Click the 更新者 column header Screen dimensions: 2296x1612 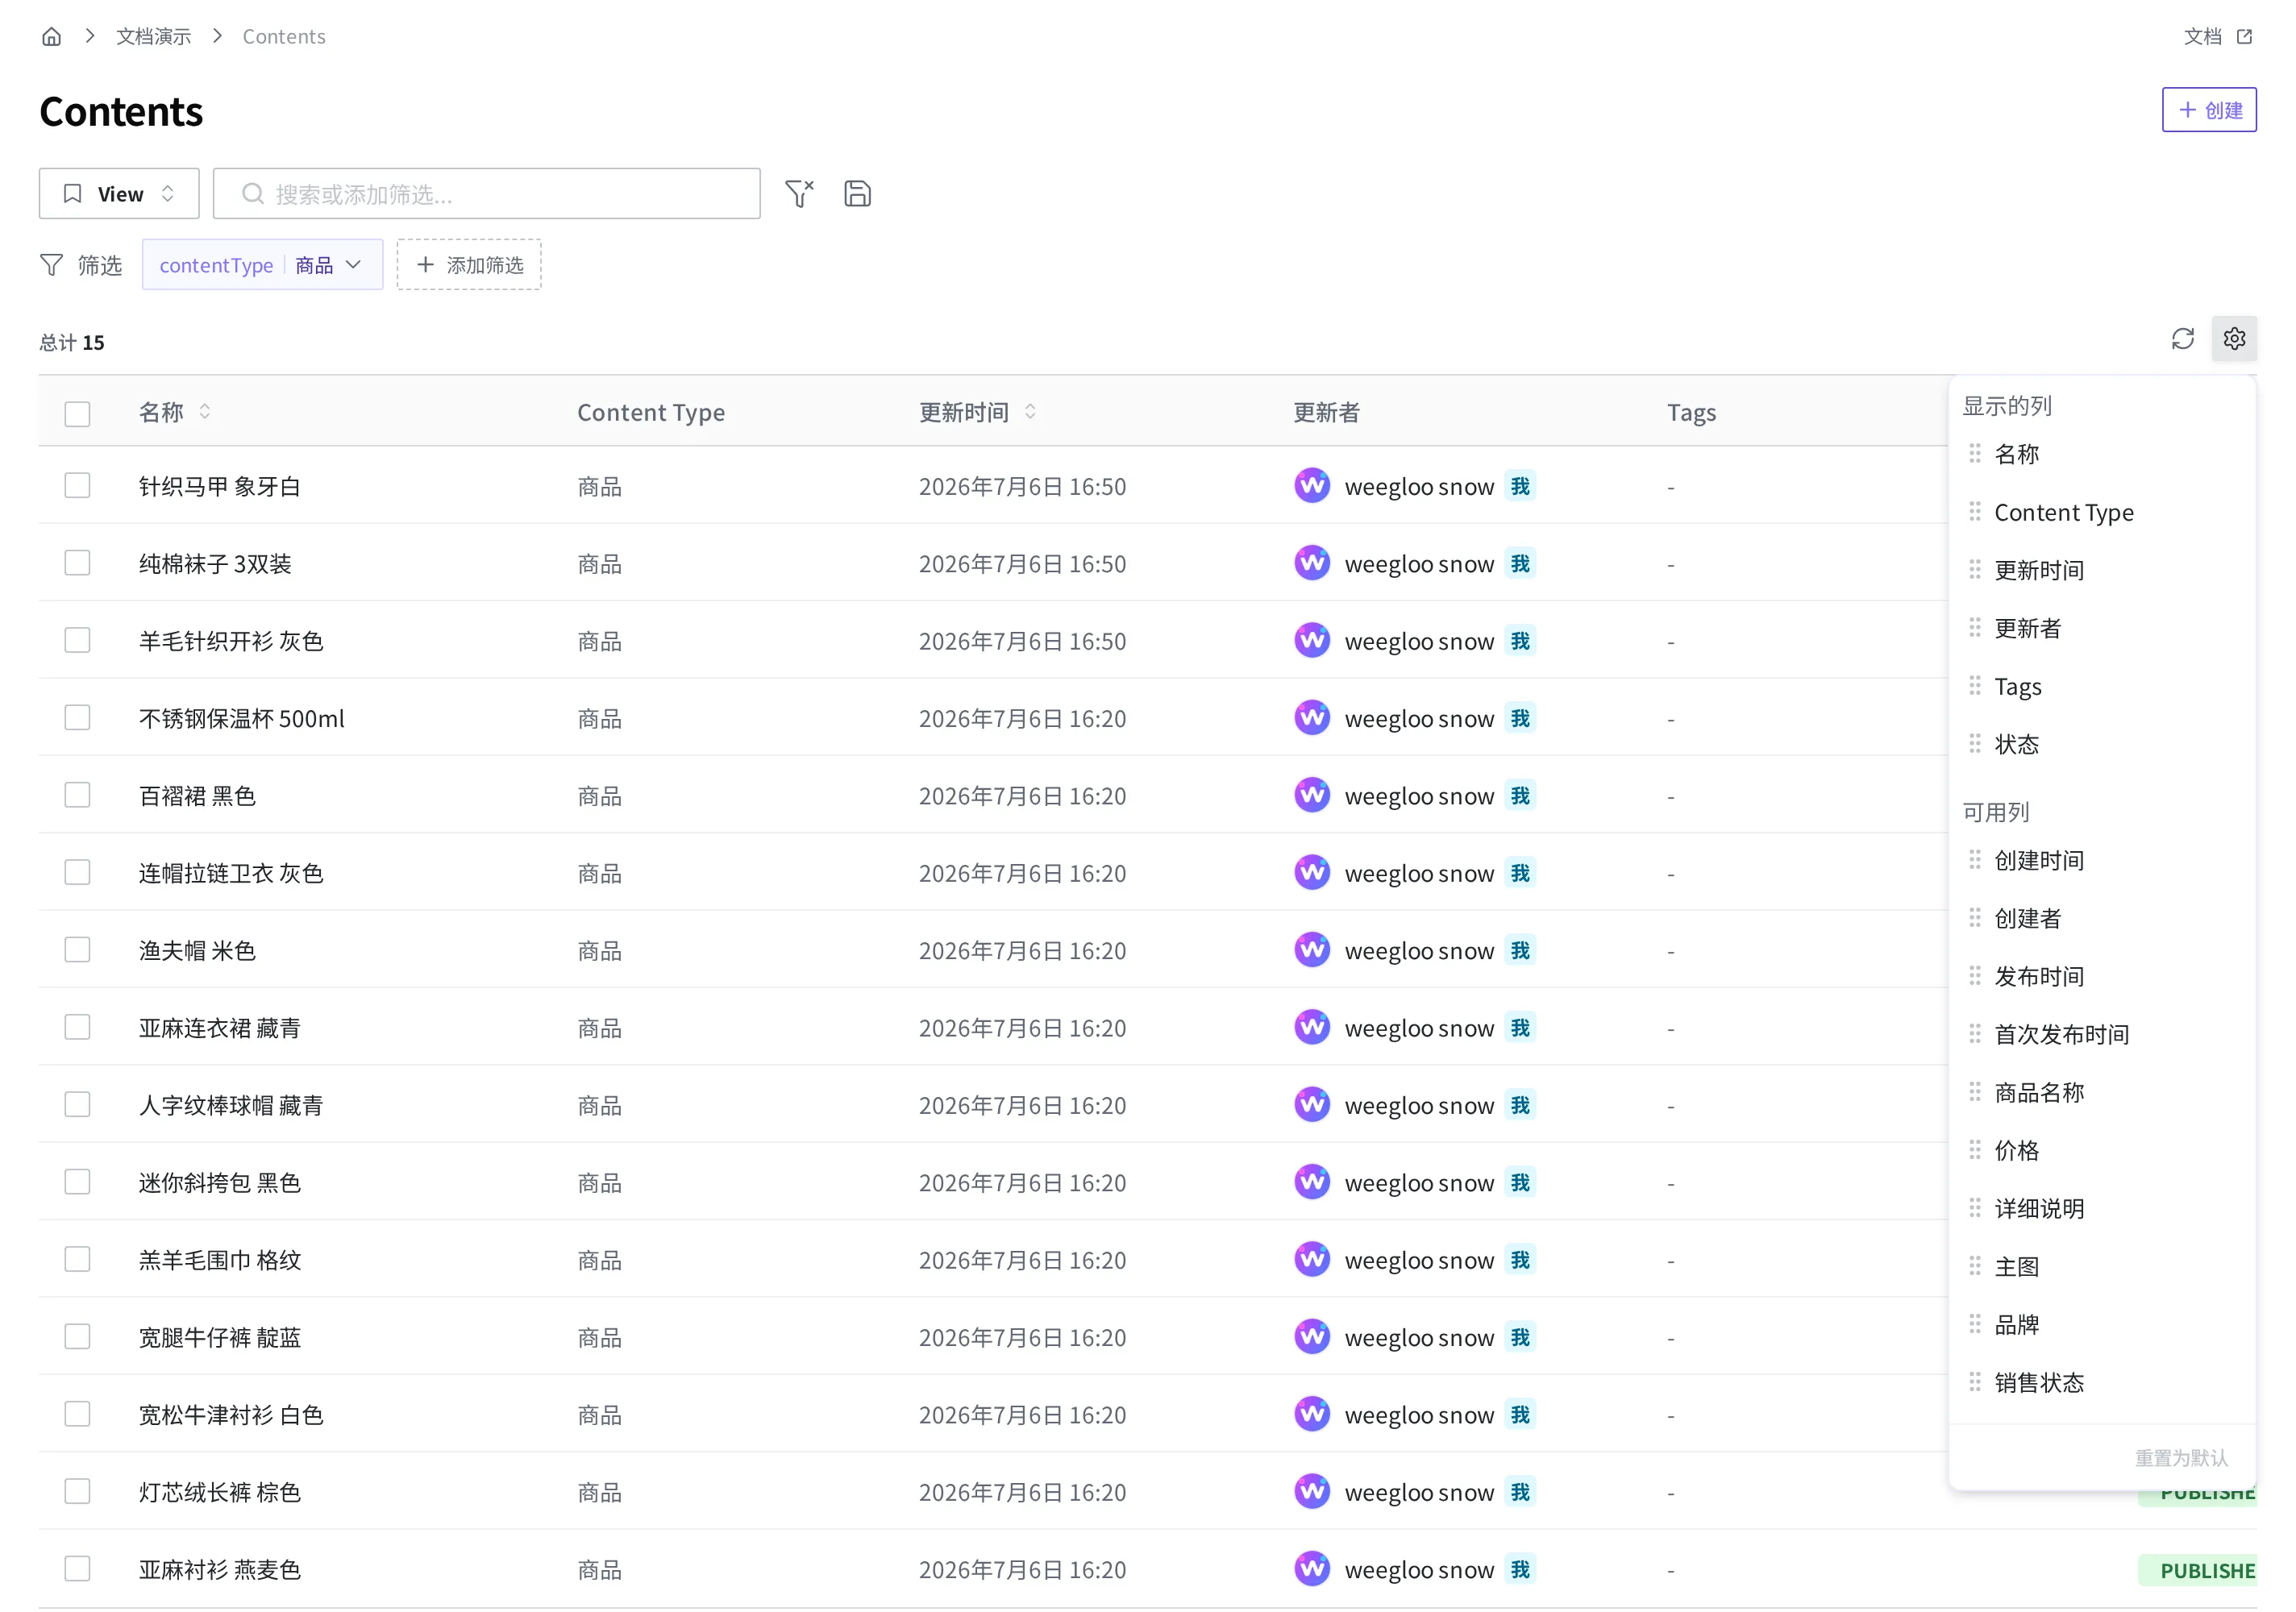pos(1326,413)
